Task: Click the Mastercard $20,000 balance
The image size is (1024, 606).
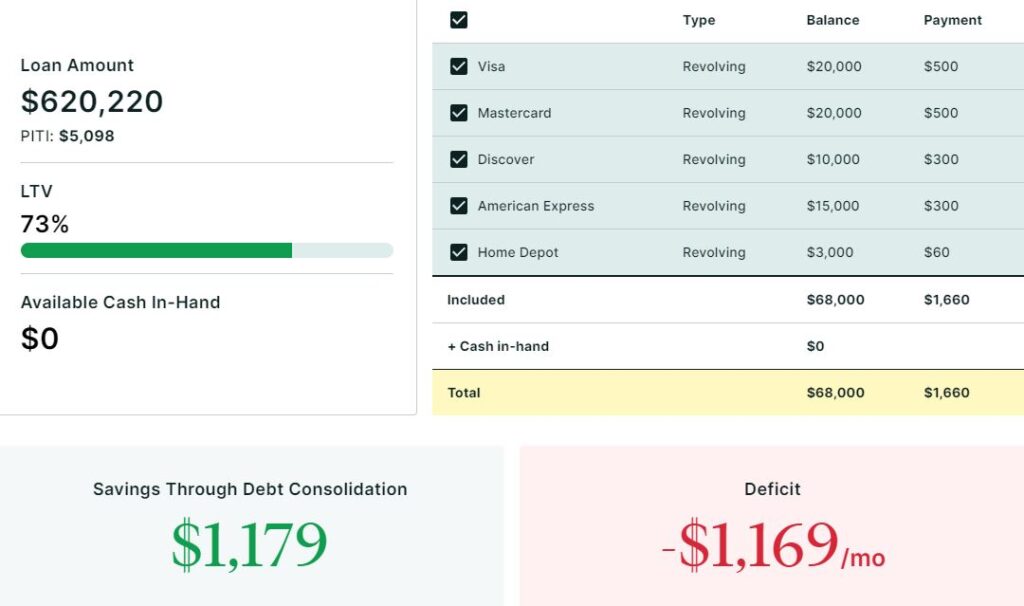Action: coord(833,113)
